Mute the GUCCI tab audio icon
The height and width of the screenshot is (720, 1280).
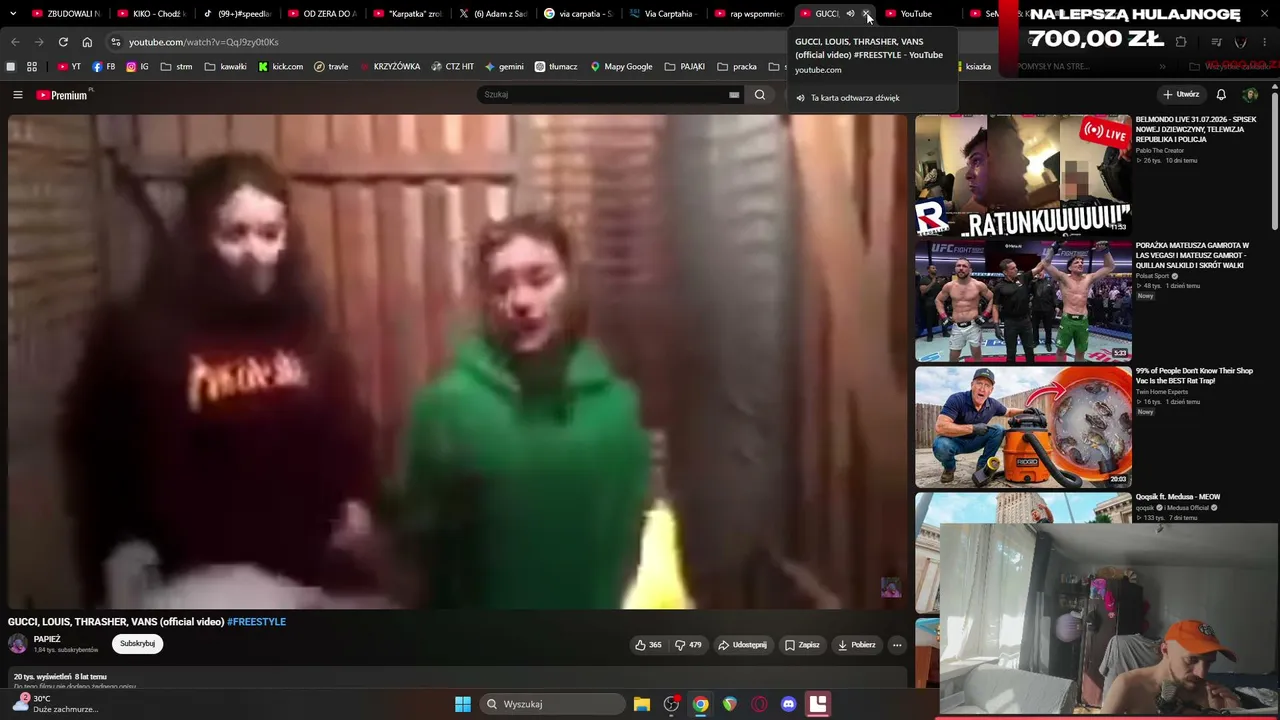[x=850, y=14]
